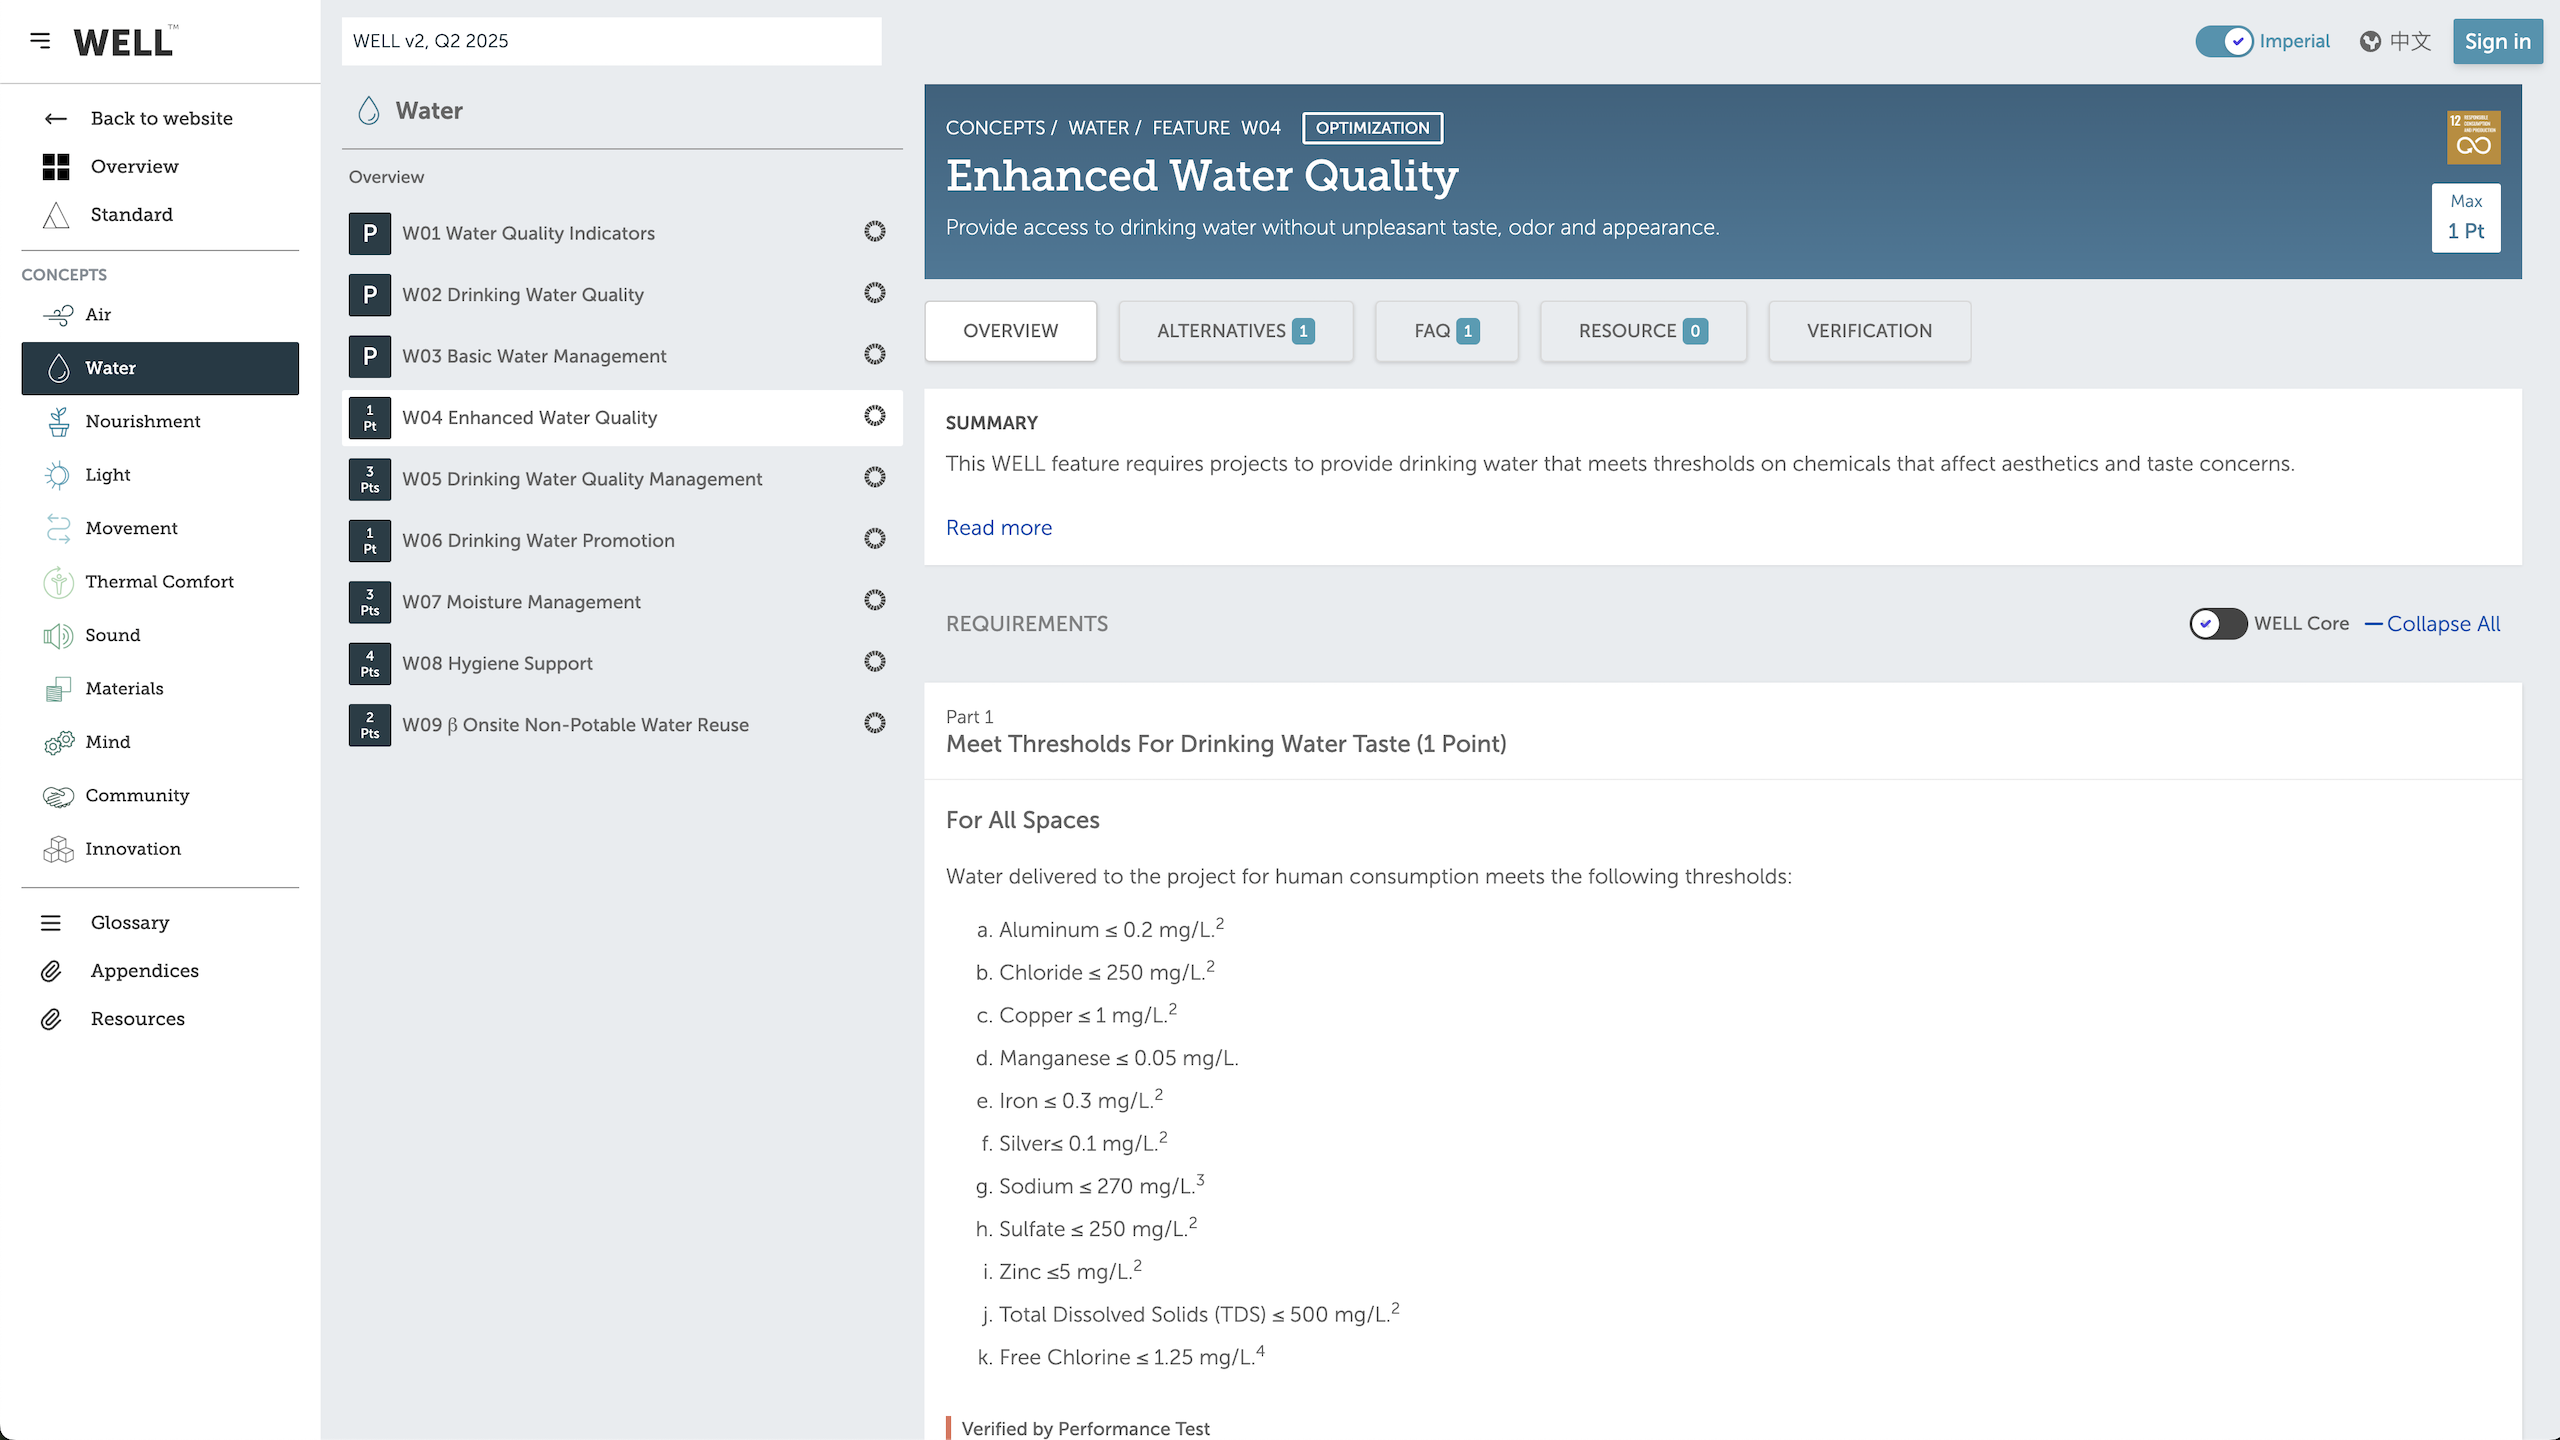Viewport: 2560px width, 1440px height.
Task: Select the Mind gears icon
Action: click(59, 742)
